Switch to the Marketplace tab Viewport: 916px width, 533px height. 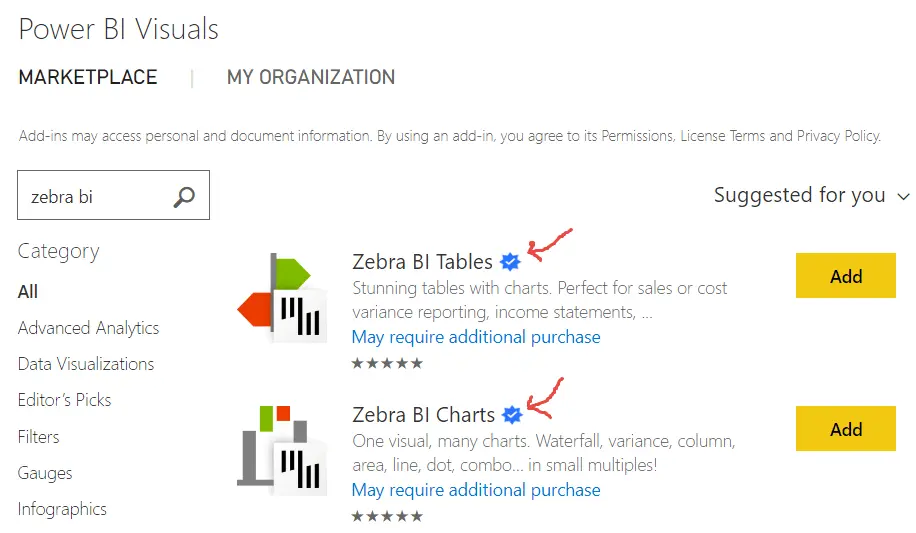pyautogui.click(x=88, y=77)
